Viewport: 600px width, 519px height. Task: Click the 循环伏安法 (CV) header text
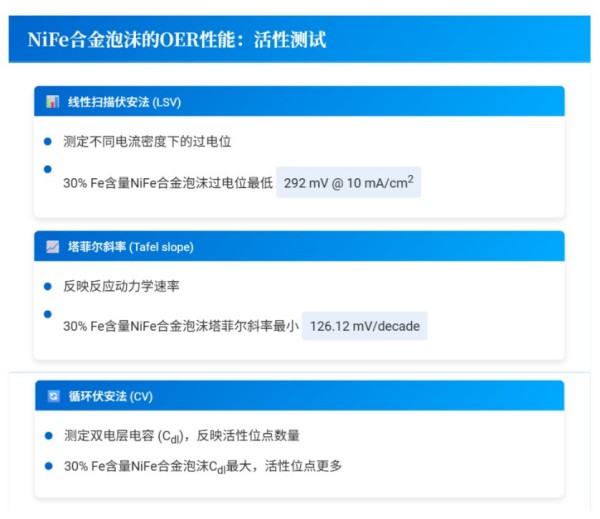coord(110,397)
